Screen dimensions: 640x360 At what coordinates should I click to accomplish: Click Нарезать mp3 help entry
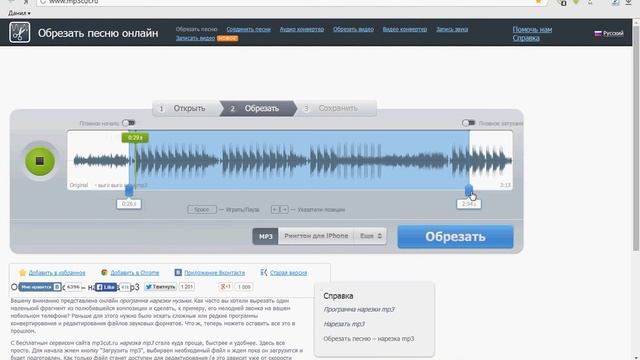click(x=344, y=324)
